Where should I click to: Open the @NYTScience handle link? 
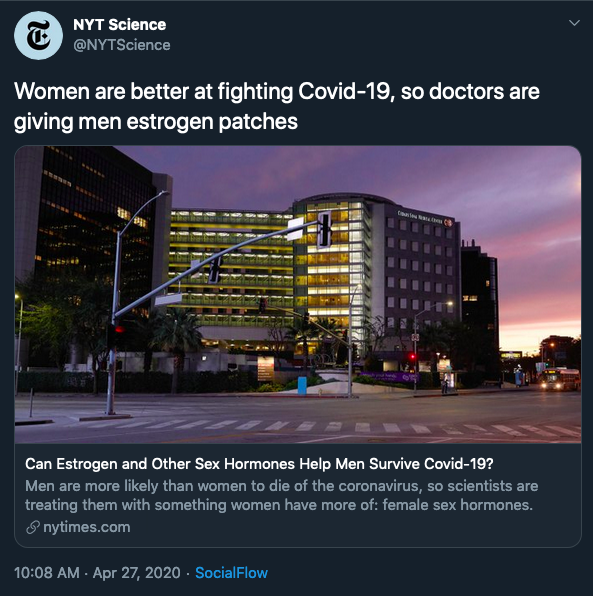pyautogui.click(x=122, y=45)
